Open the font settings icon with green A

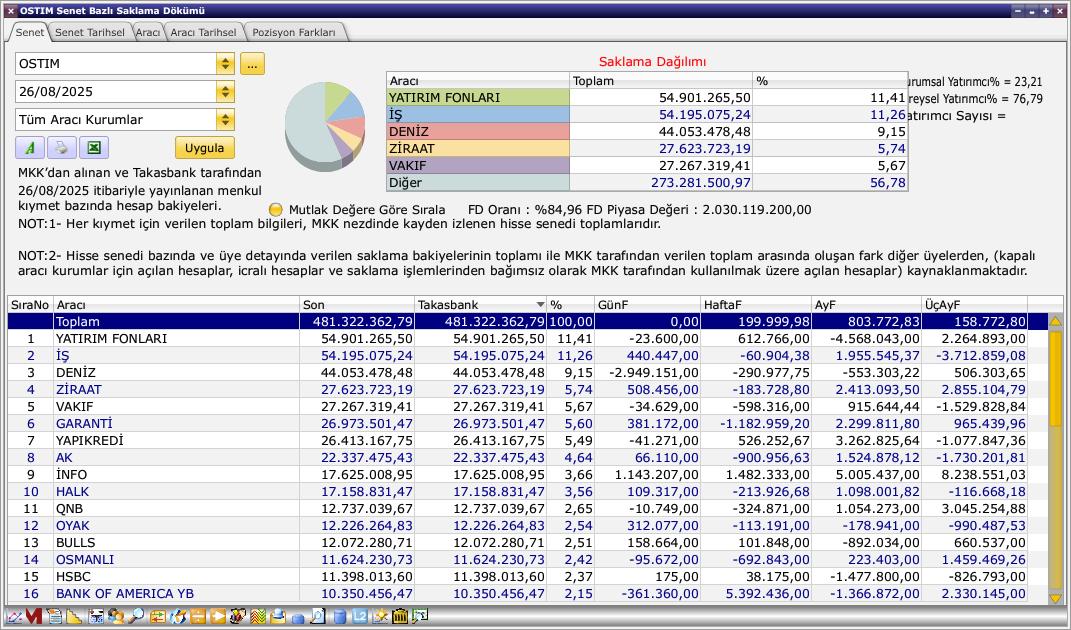29,148
